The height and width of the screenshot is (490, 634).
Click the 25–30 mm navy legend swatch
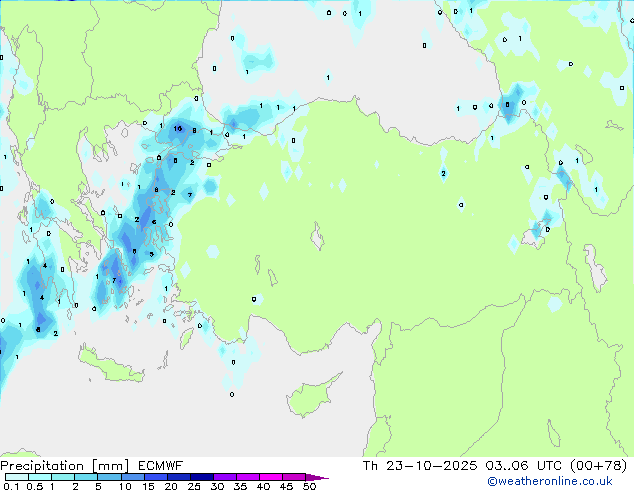pos(202,477)
